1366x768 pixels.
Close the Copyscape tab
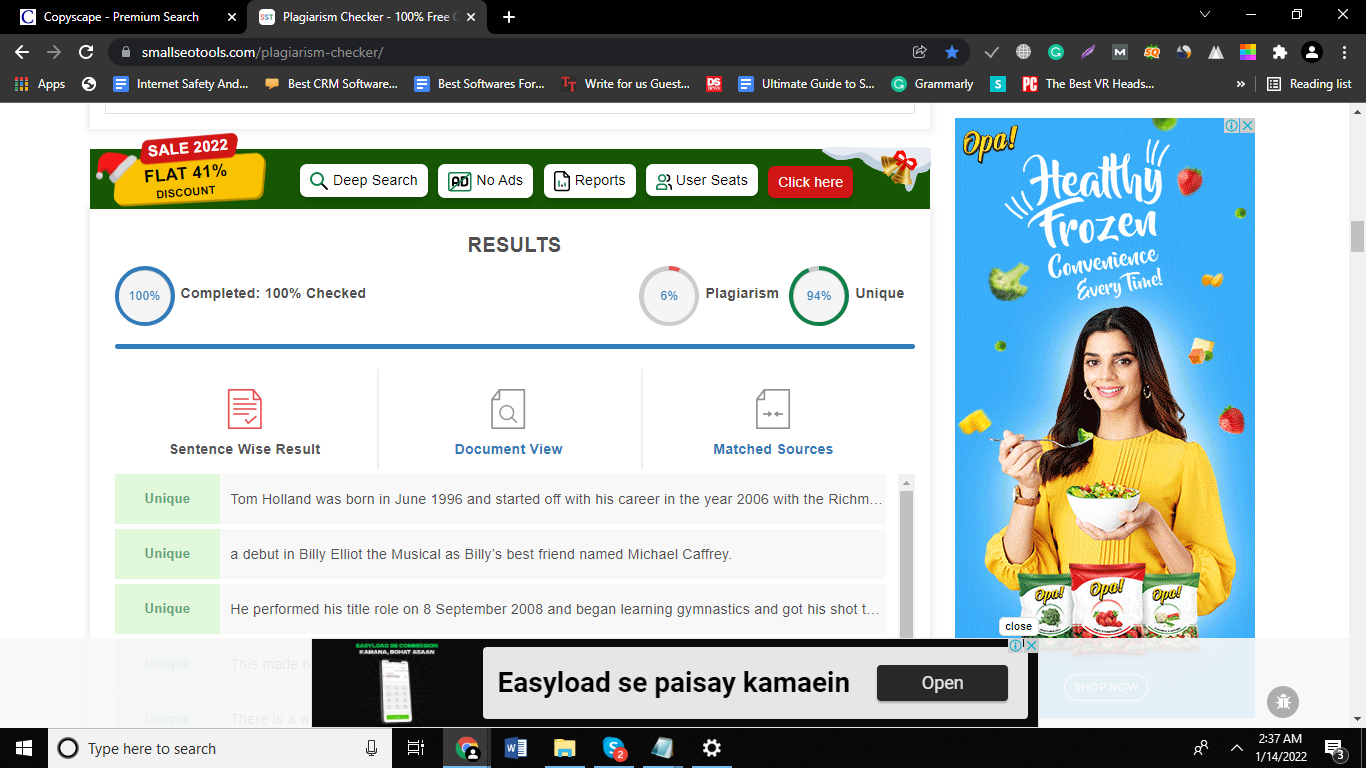click(x=233, y=17)
